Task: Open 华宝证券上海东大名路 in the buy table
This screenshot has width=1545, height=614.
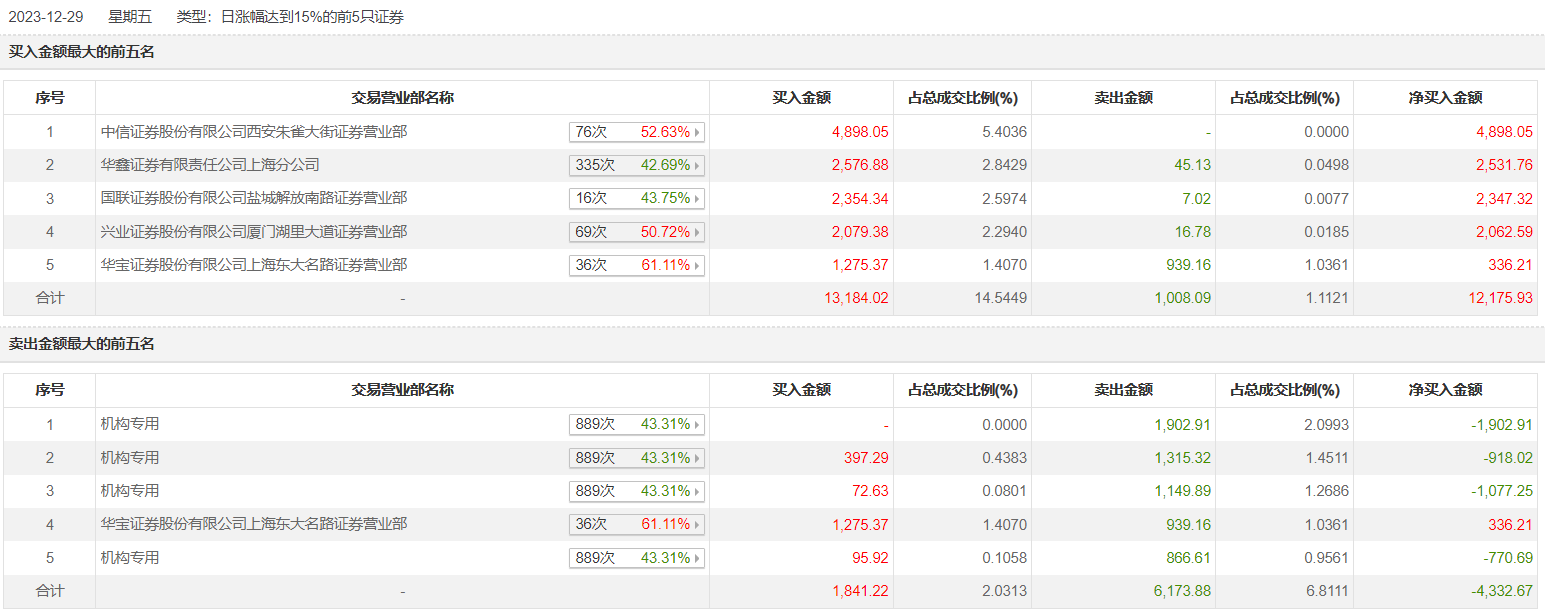Action: coord(254,265)
